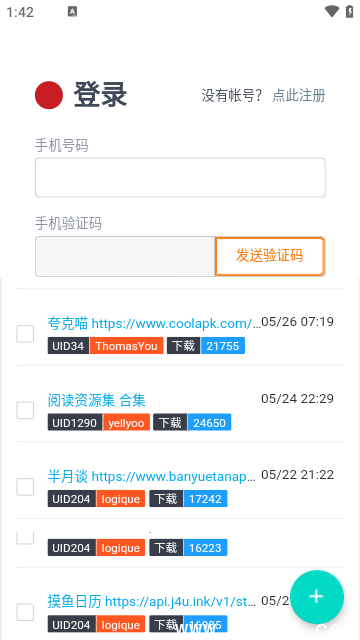Check the box for 阅读资源集 合集 entry
The image size is (360, 640).
click(x=25, y=410)
